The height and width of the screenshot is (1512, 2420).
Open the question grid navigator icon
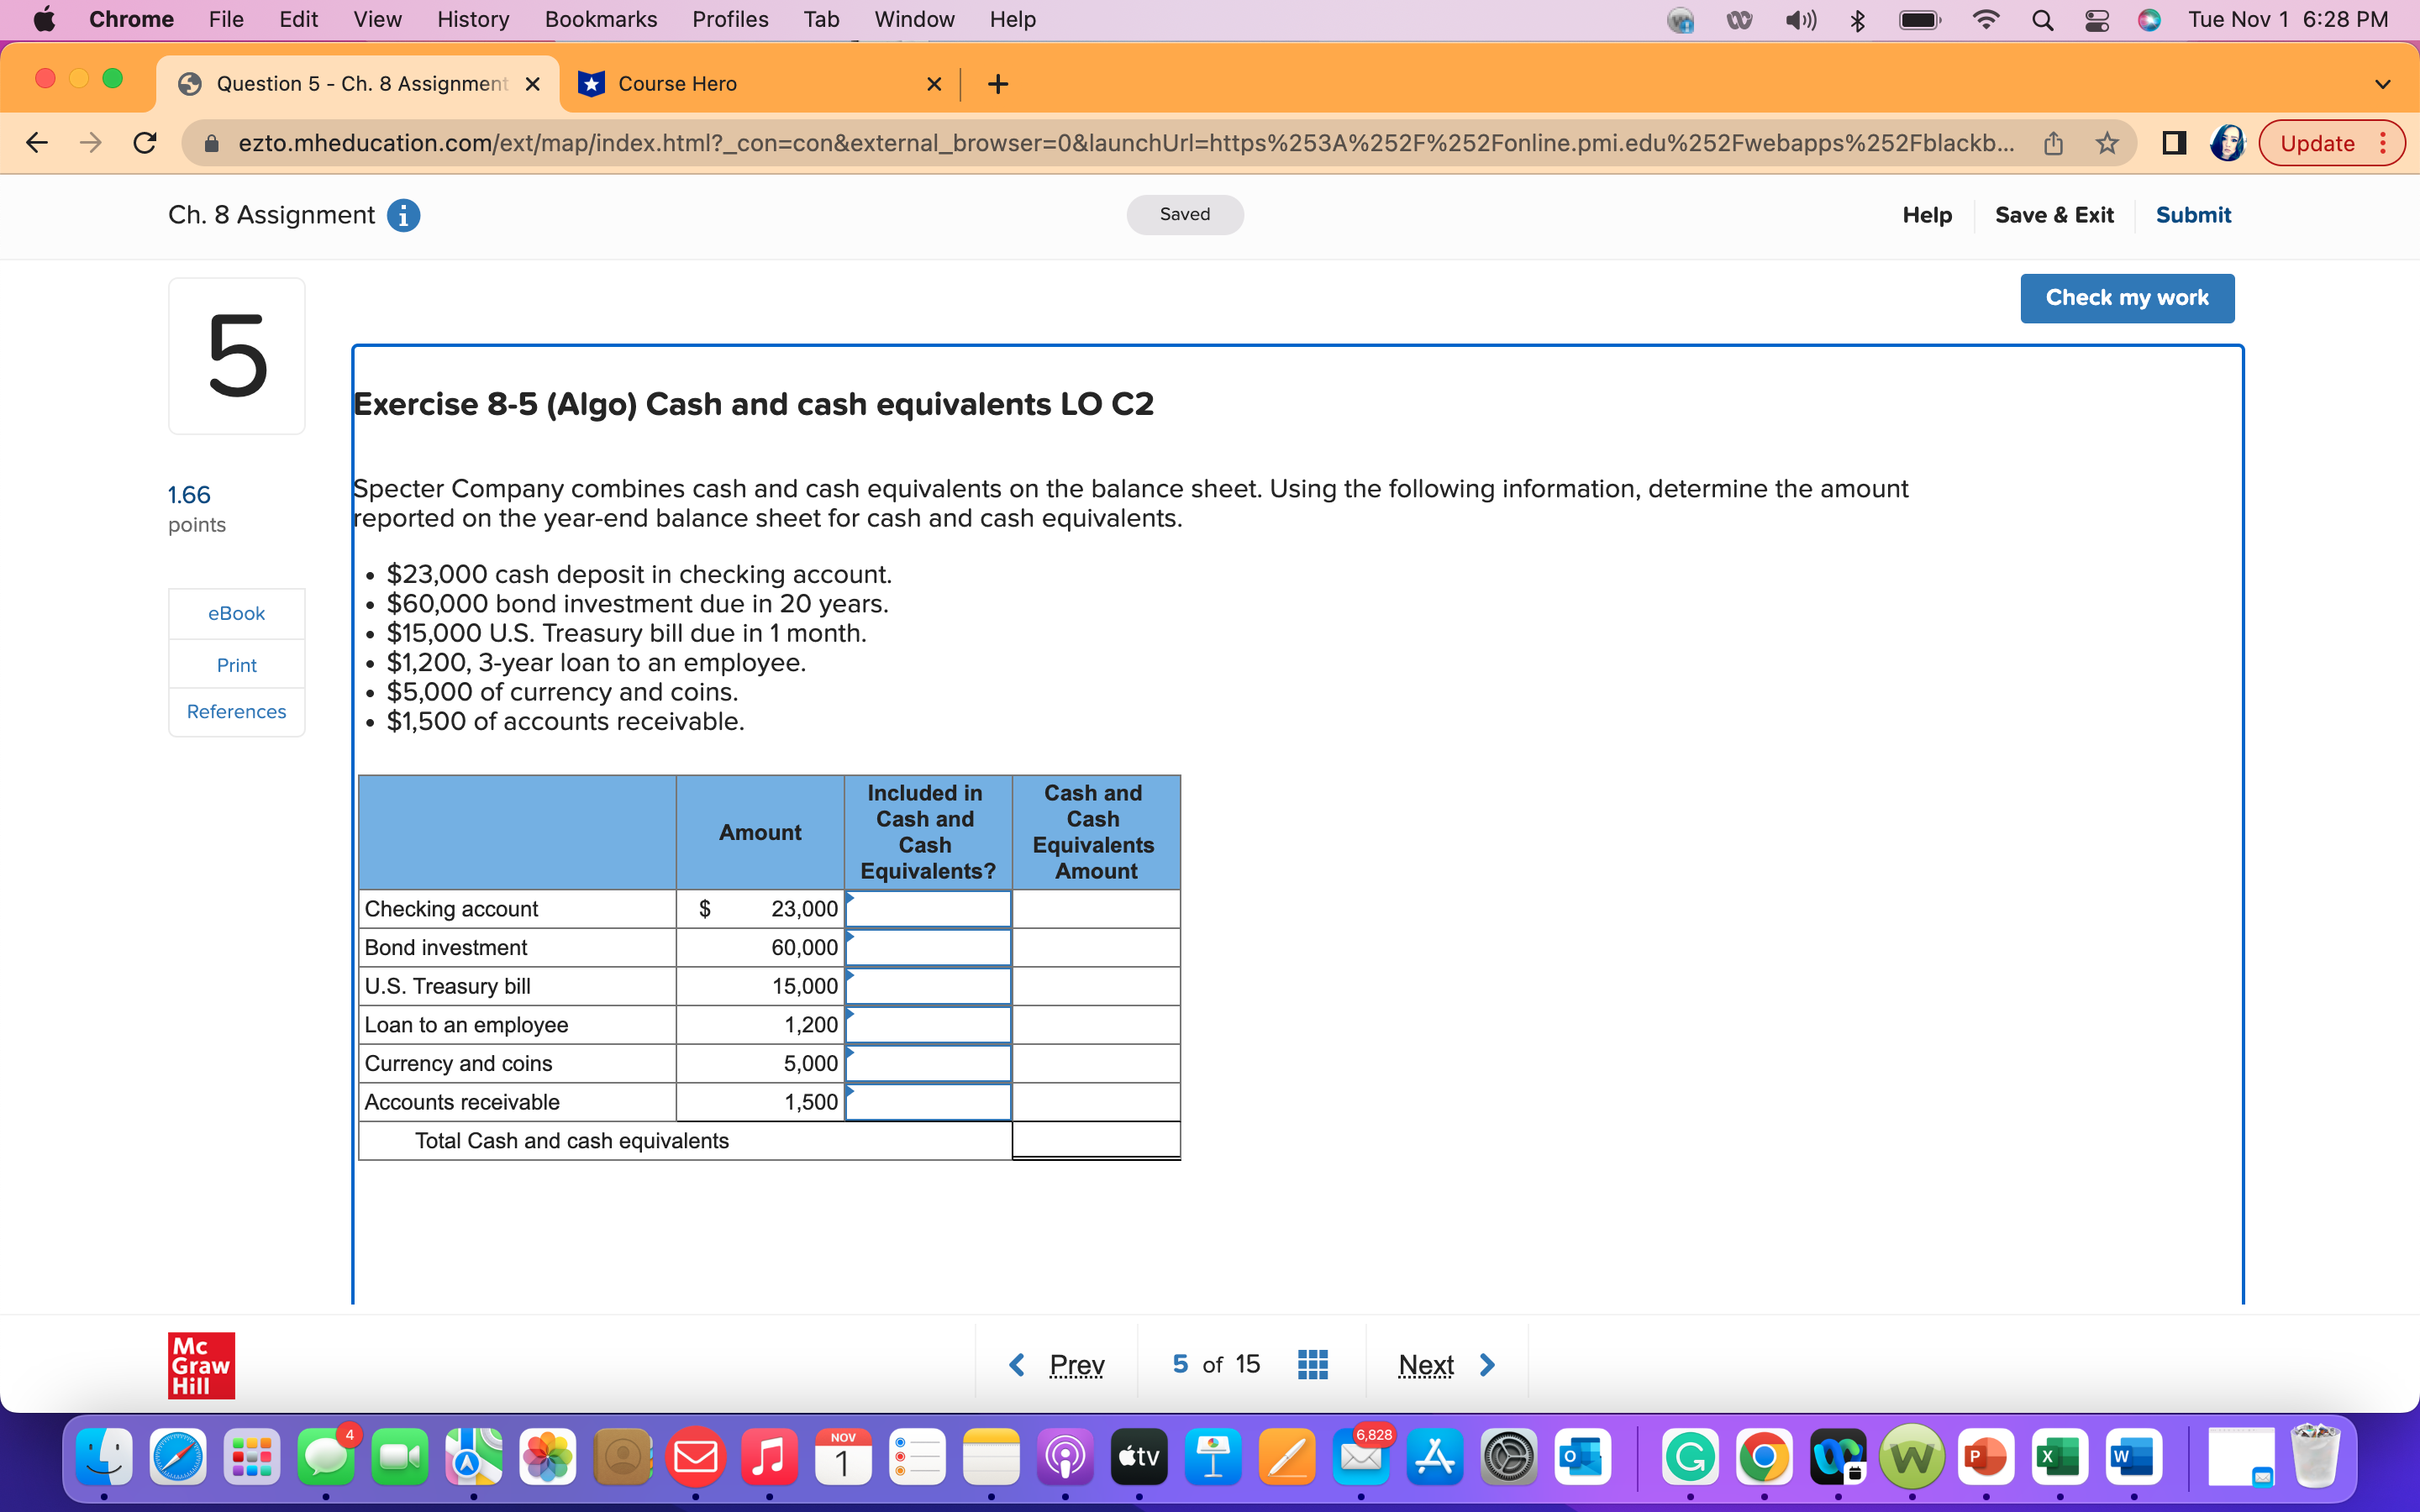[1312, 1364]
